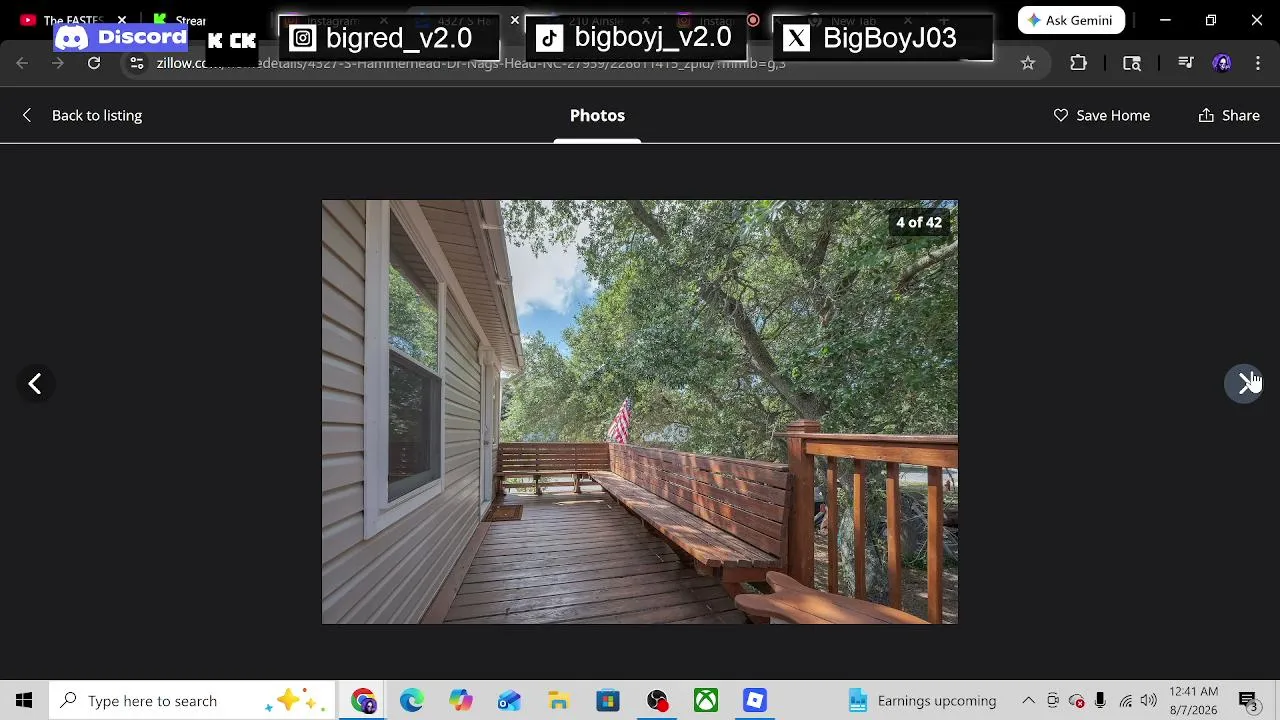
Task: Open Google Chrome from the taskbar
Action: [x=363, y=701]
